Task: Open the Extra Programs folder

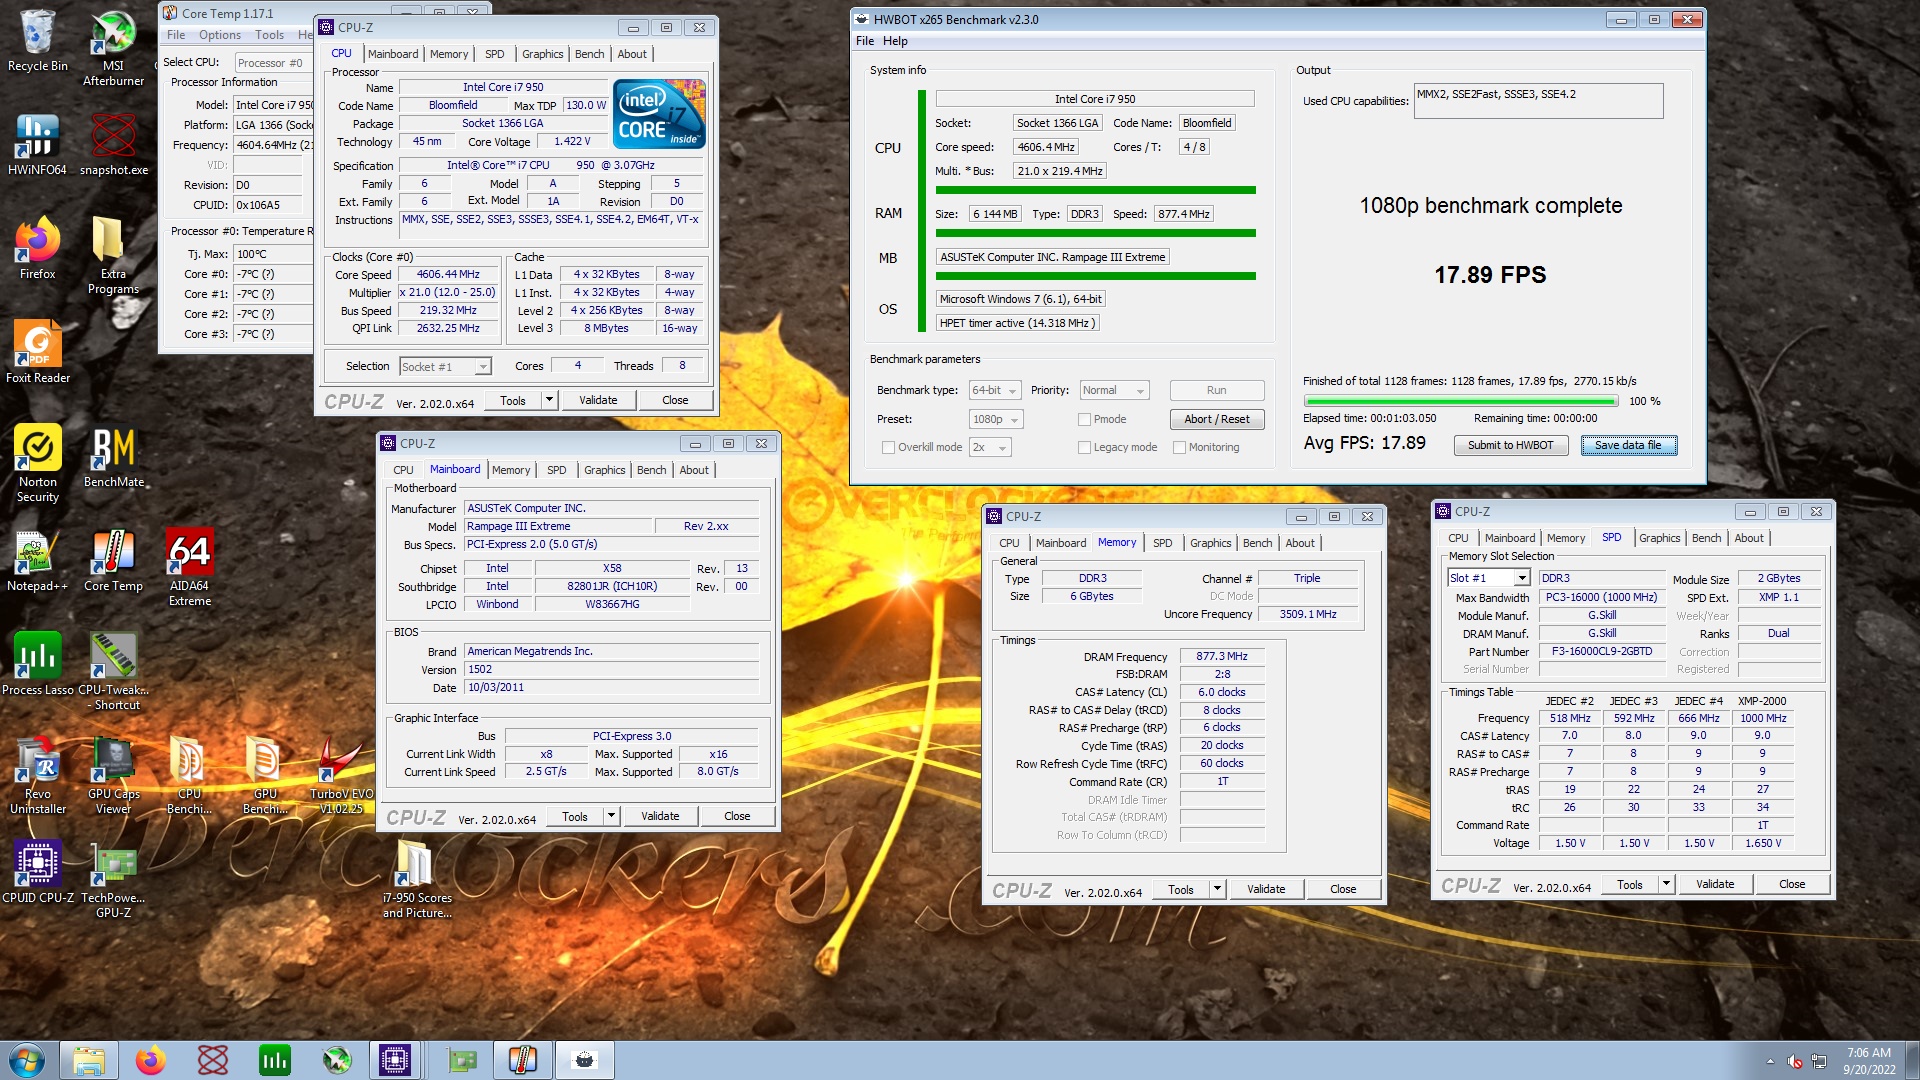Action: click(113, 255)
